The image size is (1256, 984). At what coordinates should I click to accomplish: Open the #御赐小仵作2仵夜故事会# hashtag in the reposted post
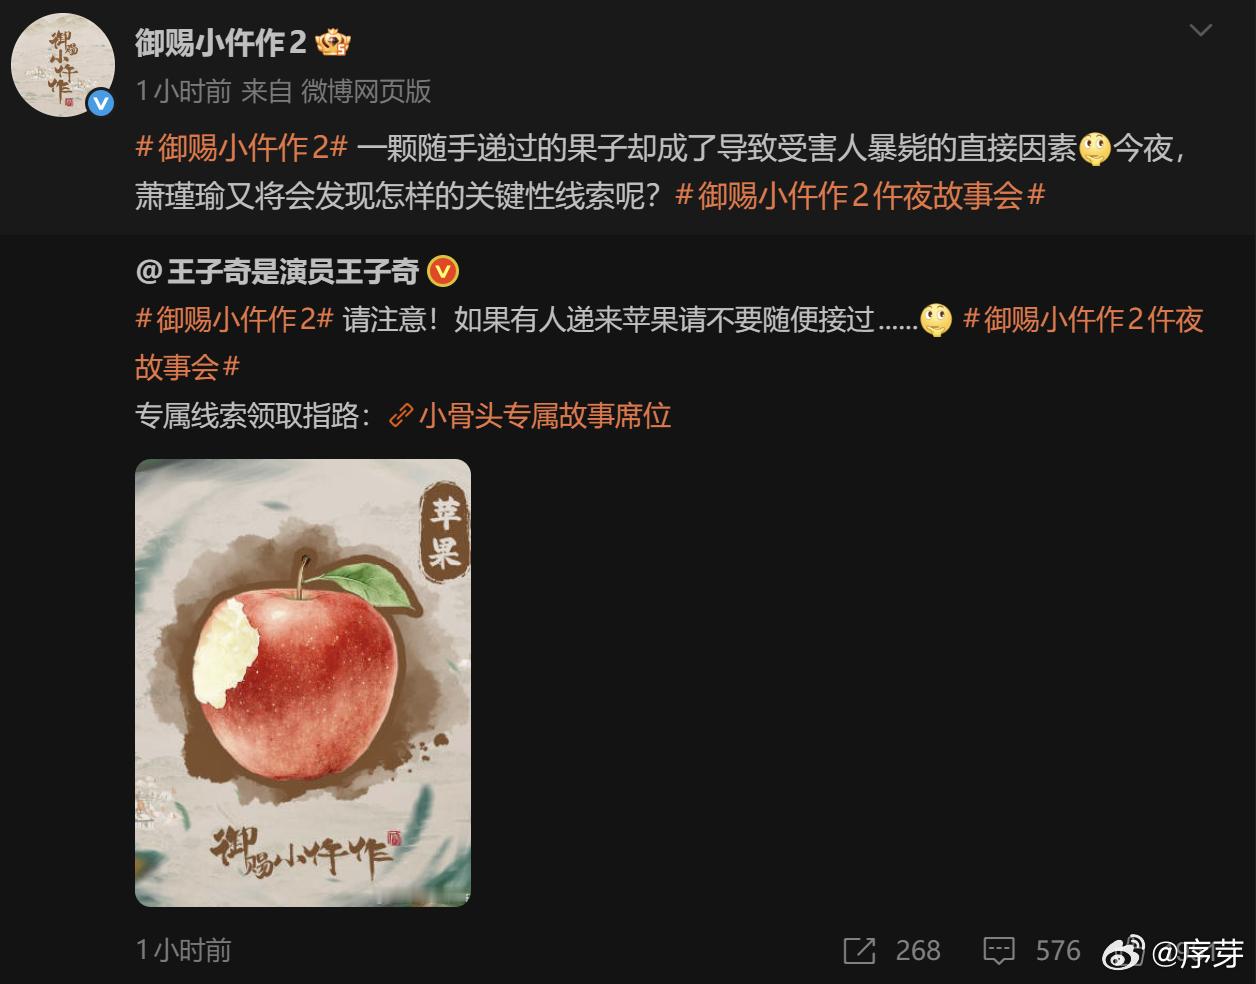669,343
